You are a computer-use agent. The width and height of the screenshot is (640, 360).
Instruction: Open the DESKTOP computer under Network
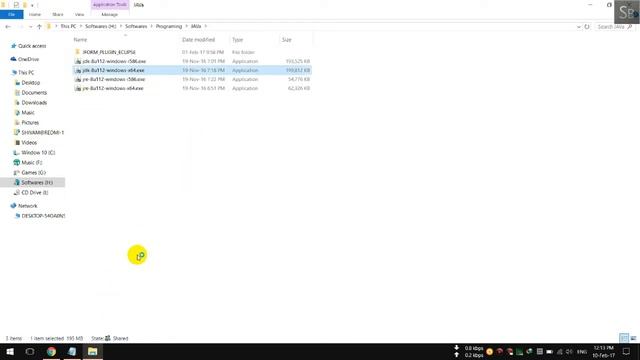click(43, 216)
